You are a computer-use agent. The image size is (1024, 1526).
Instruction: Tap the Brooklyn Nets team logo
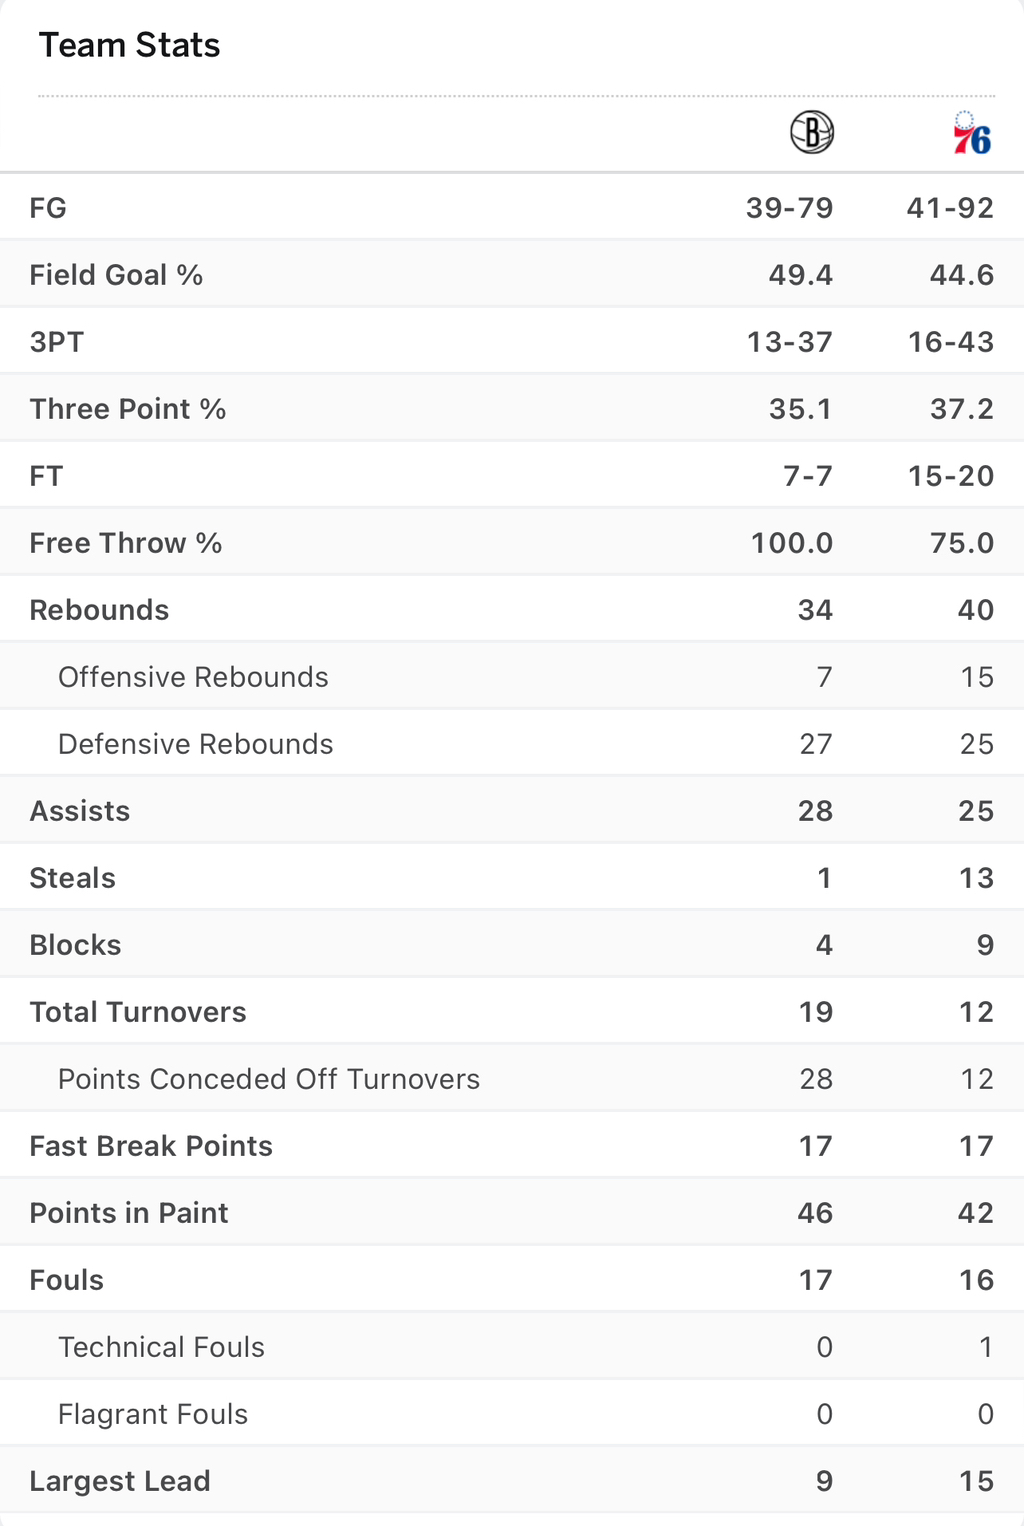(x=812, y=132)
